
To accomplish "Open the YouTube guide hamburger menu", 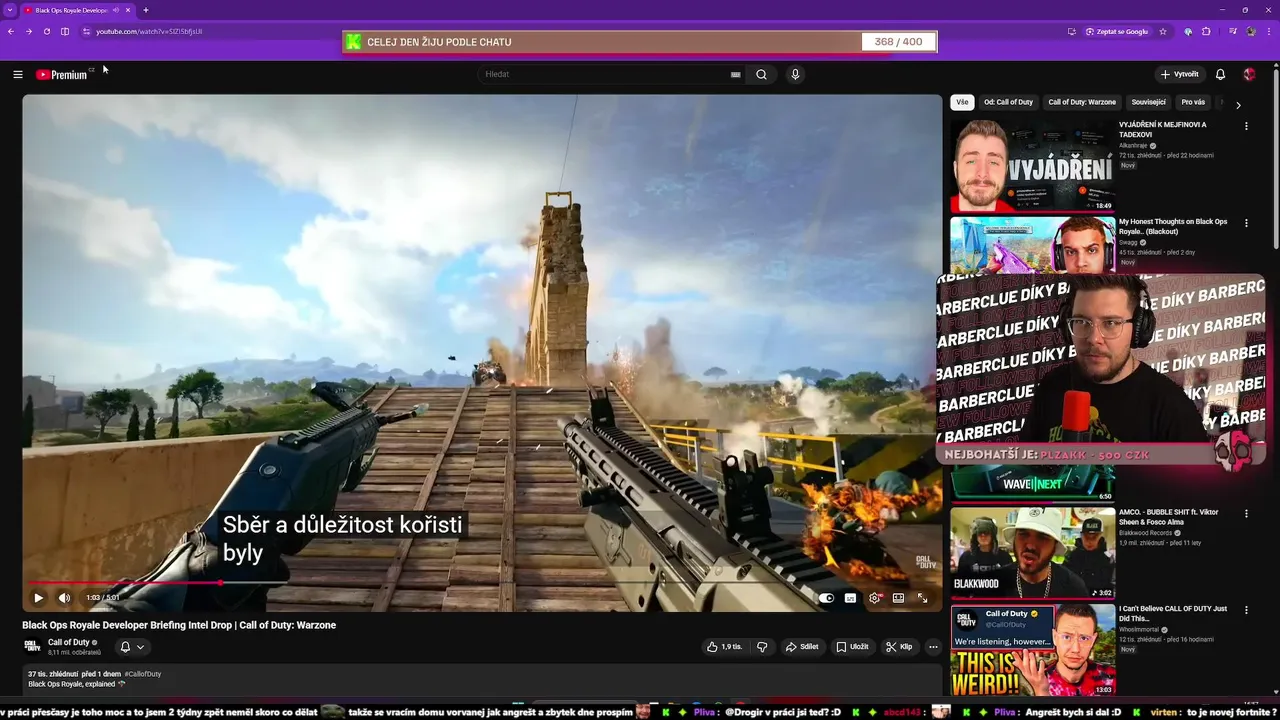I will point(17,74).
